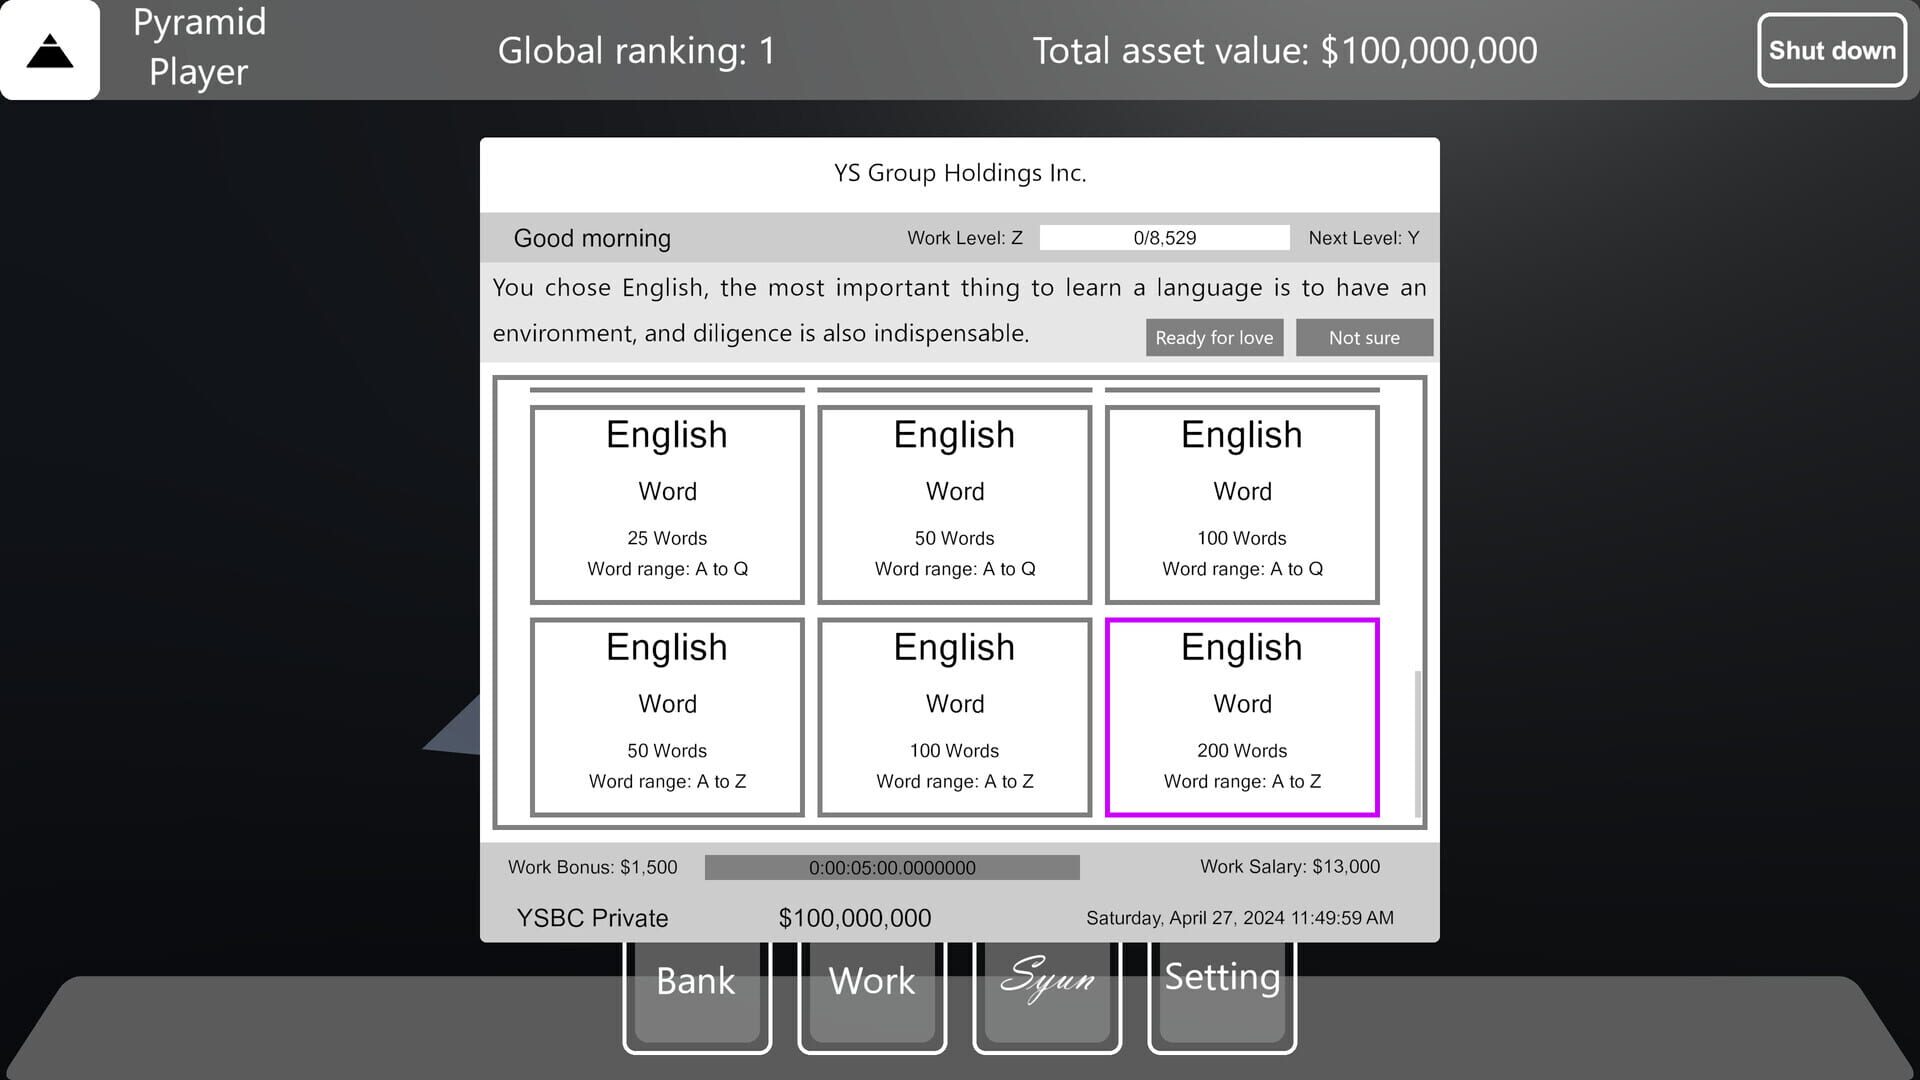
Task: Select 25 Words A to Q card
Action: coord(667,504)
